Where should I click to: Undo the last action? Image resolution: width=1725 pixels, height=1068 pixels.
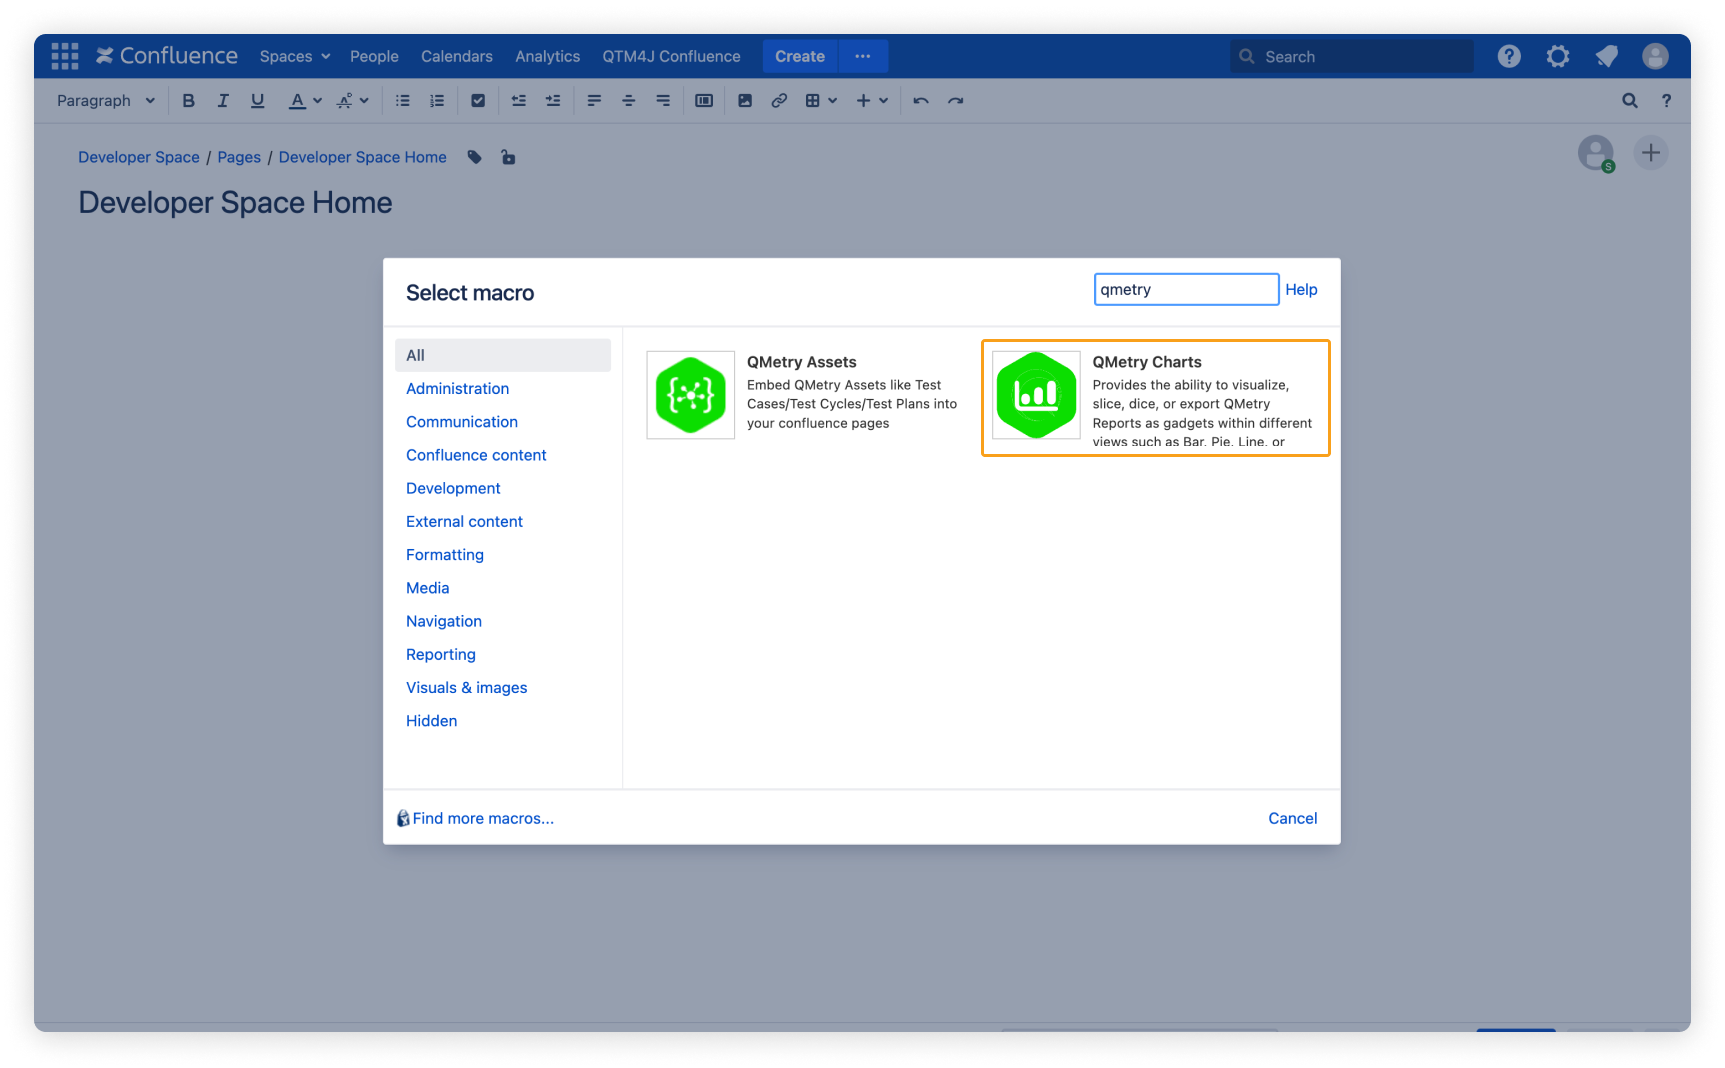point(921,100)
